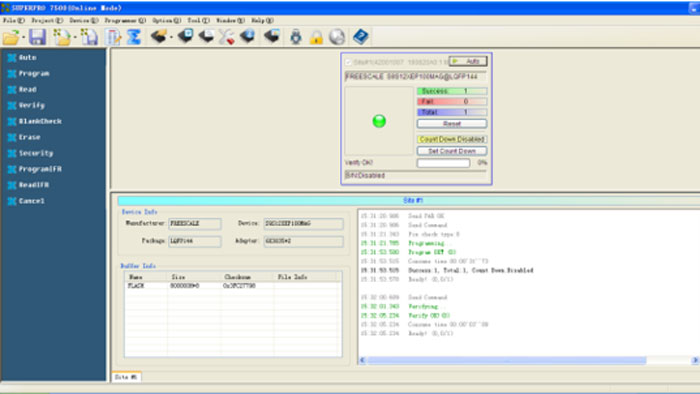
Task: Click the blue sigma checksum icon
Action: coord(133,37)
